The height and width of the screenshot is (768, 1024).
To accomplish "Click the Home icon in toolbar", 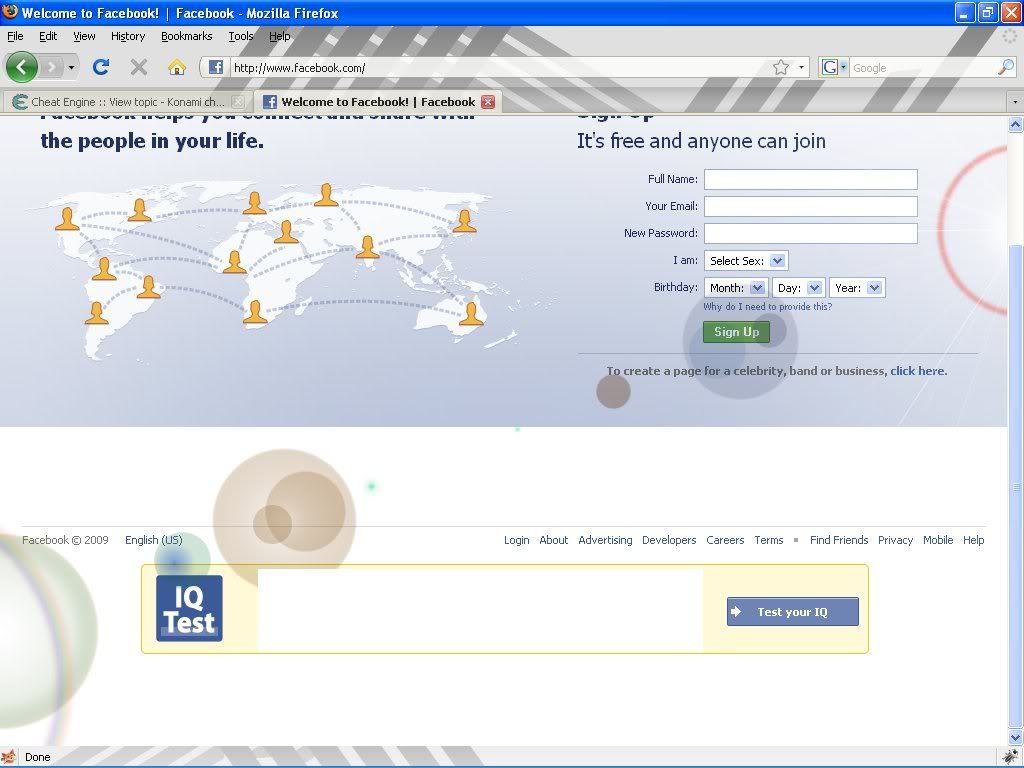I will pyautogui.click(x=177, y=67).
